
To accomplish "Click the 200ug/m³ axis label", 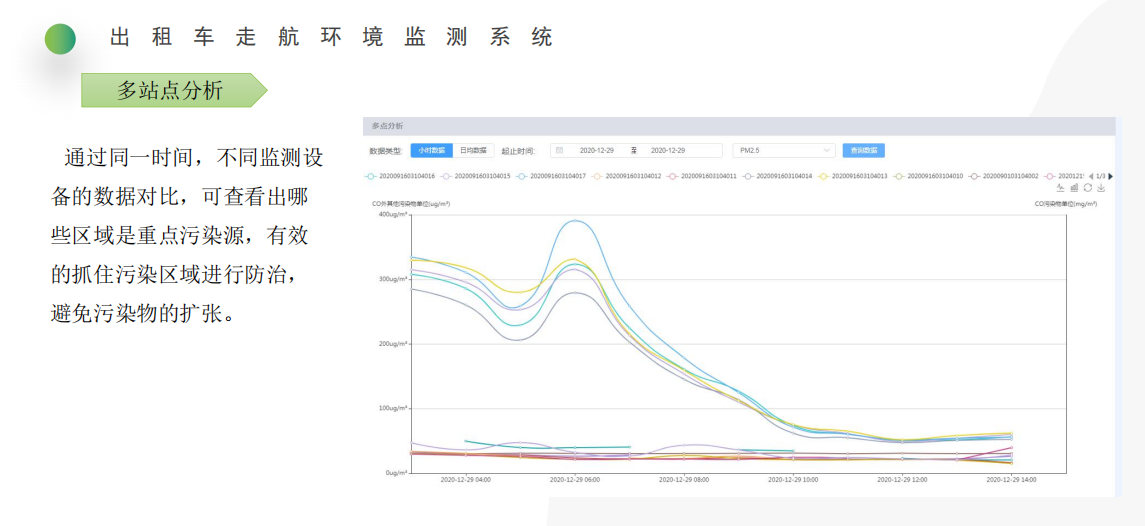I will [393, 343].
